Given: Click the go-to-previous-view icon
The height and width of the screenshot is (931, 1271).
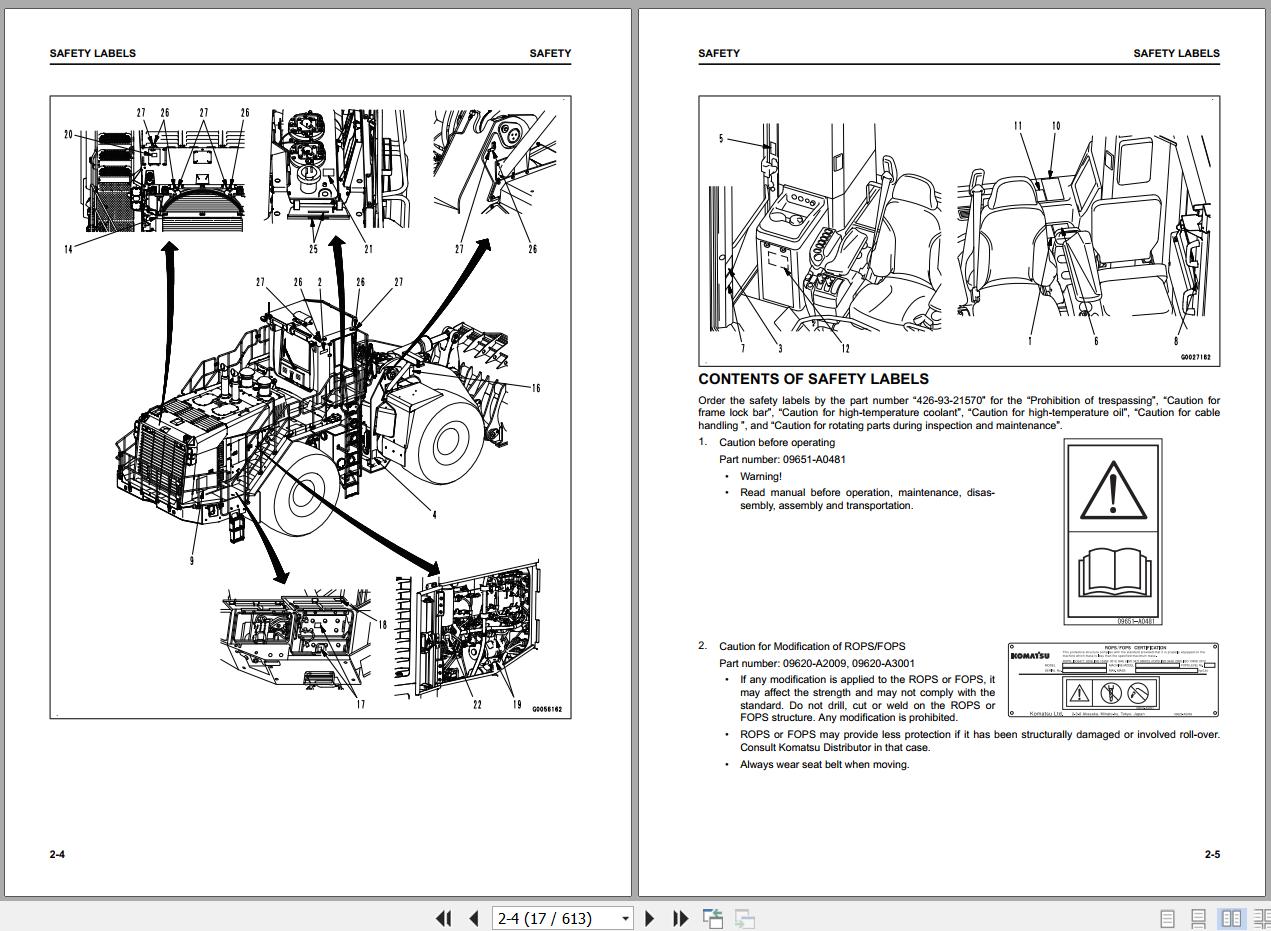Looking at the screenshot, I should (x=713, y=918).
